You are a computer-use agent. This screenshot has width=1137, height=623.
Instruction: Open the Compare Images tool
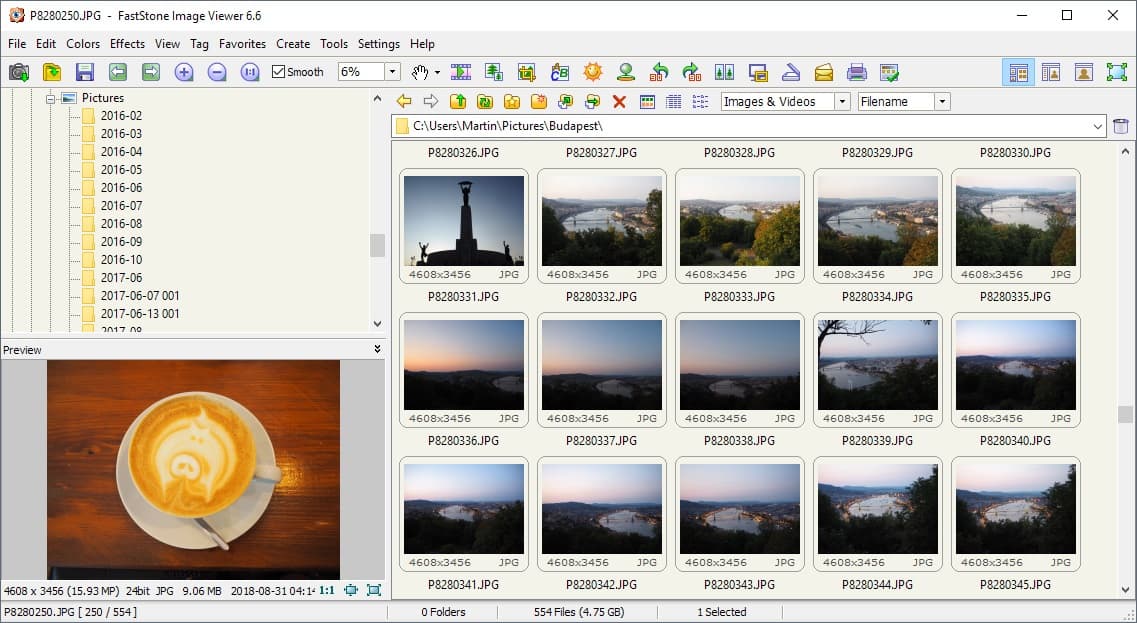pyautogui.click(x=724, y=72)
